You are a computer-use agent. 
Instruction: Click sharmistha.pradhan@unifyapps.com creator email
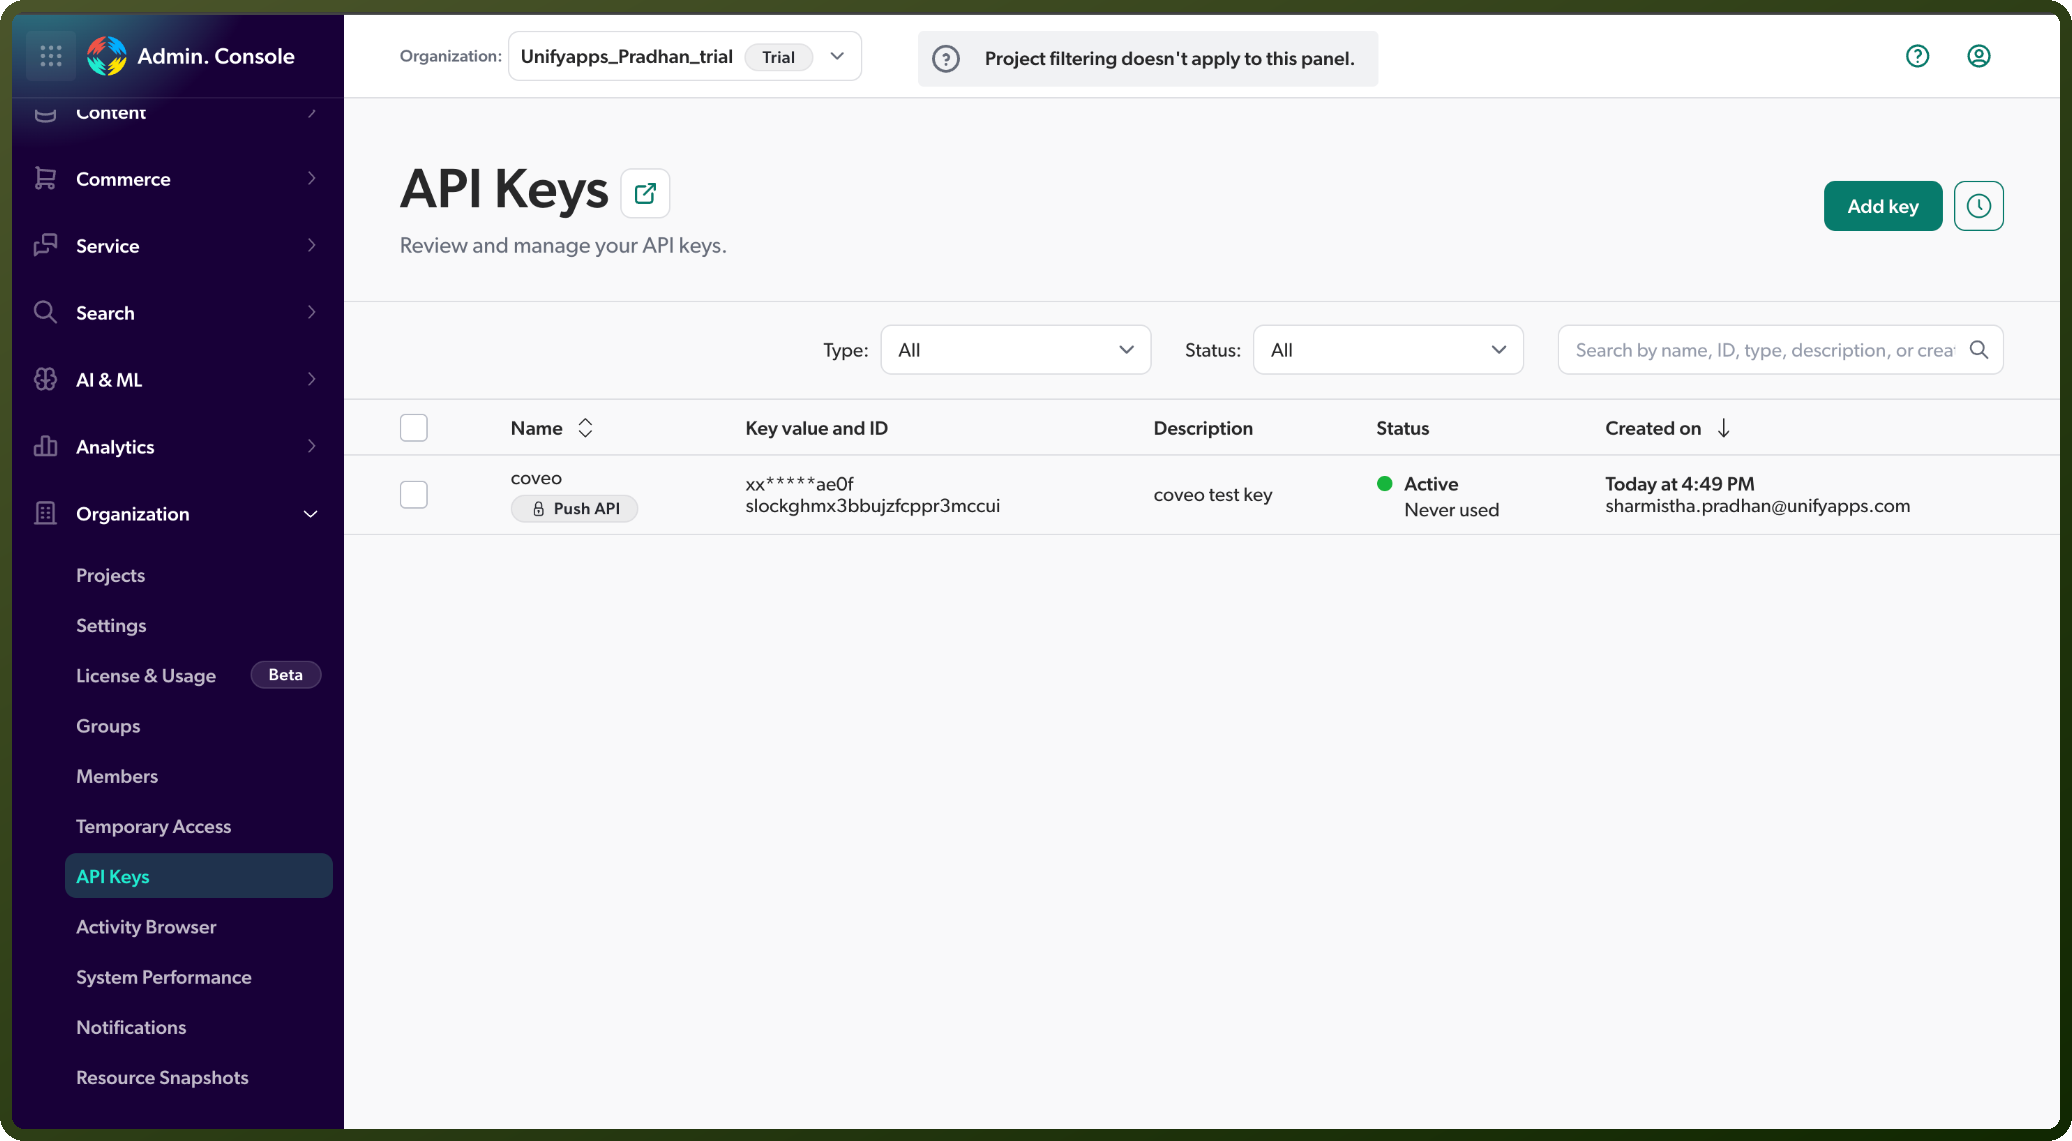click(1757, 506)
